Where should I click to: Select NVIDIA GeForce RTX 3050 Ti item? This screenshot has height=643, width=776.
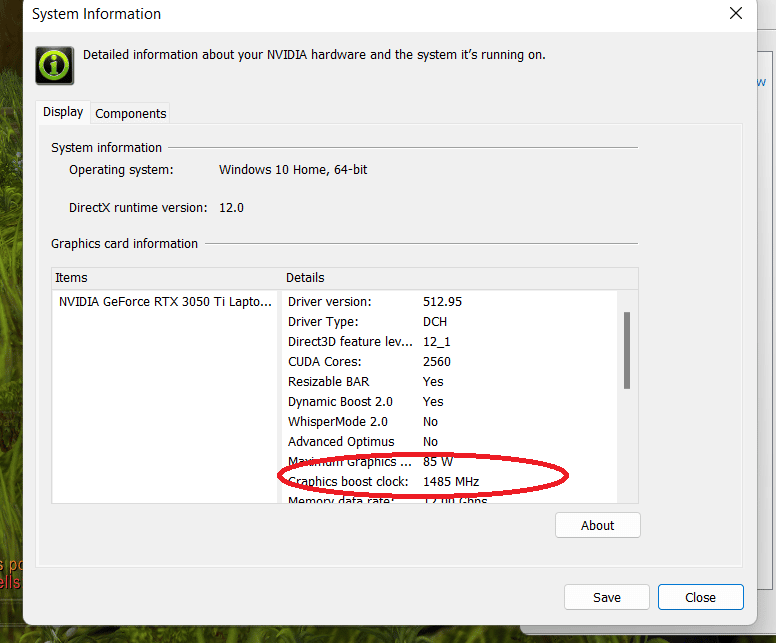click(165, 301)
